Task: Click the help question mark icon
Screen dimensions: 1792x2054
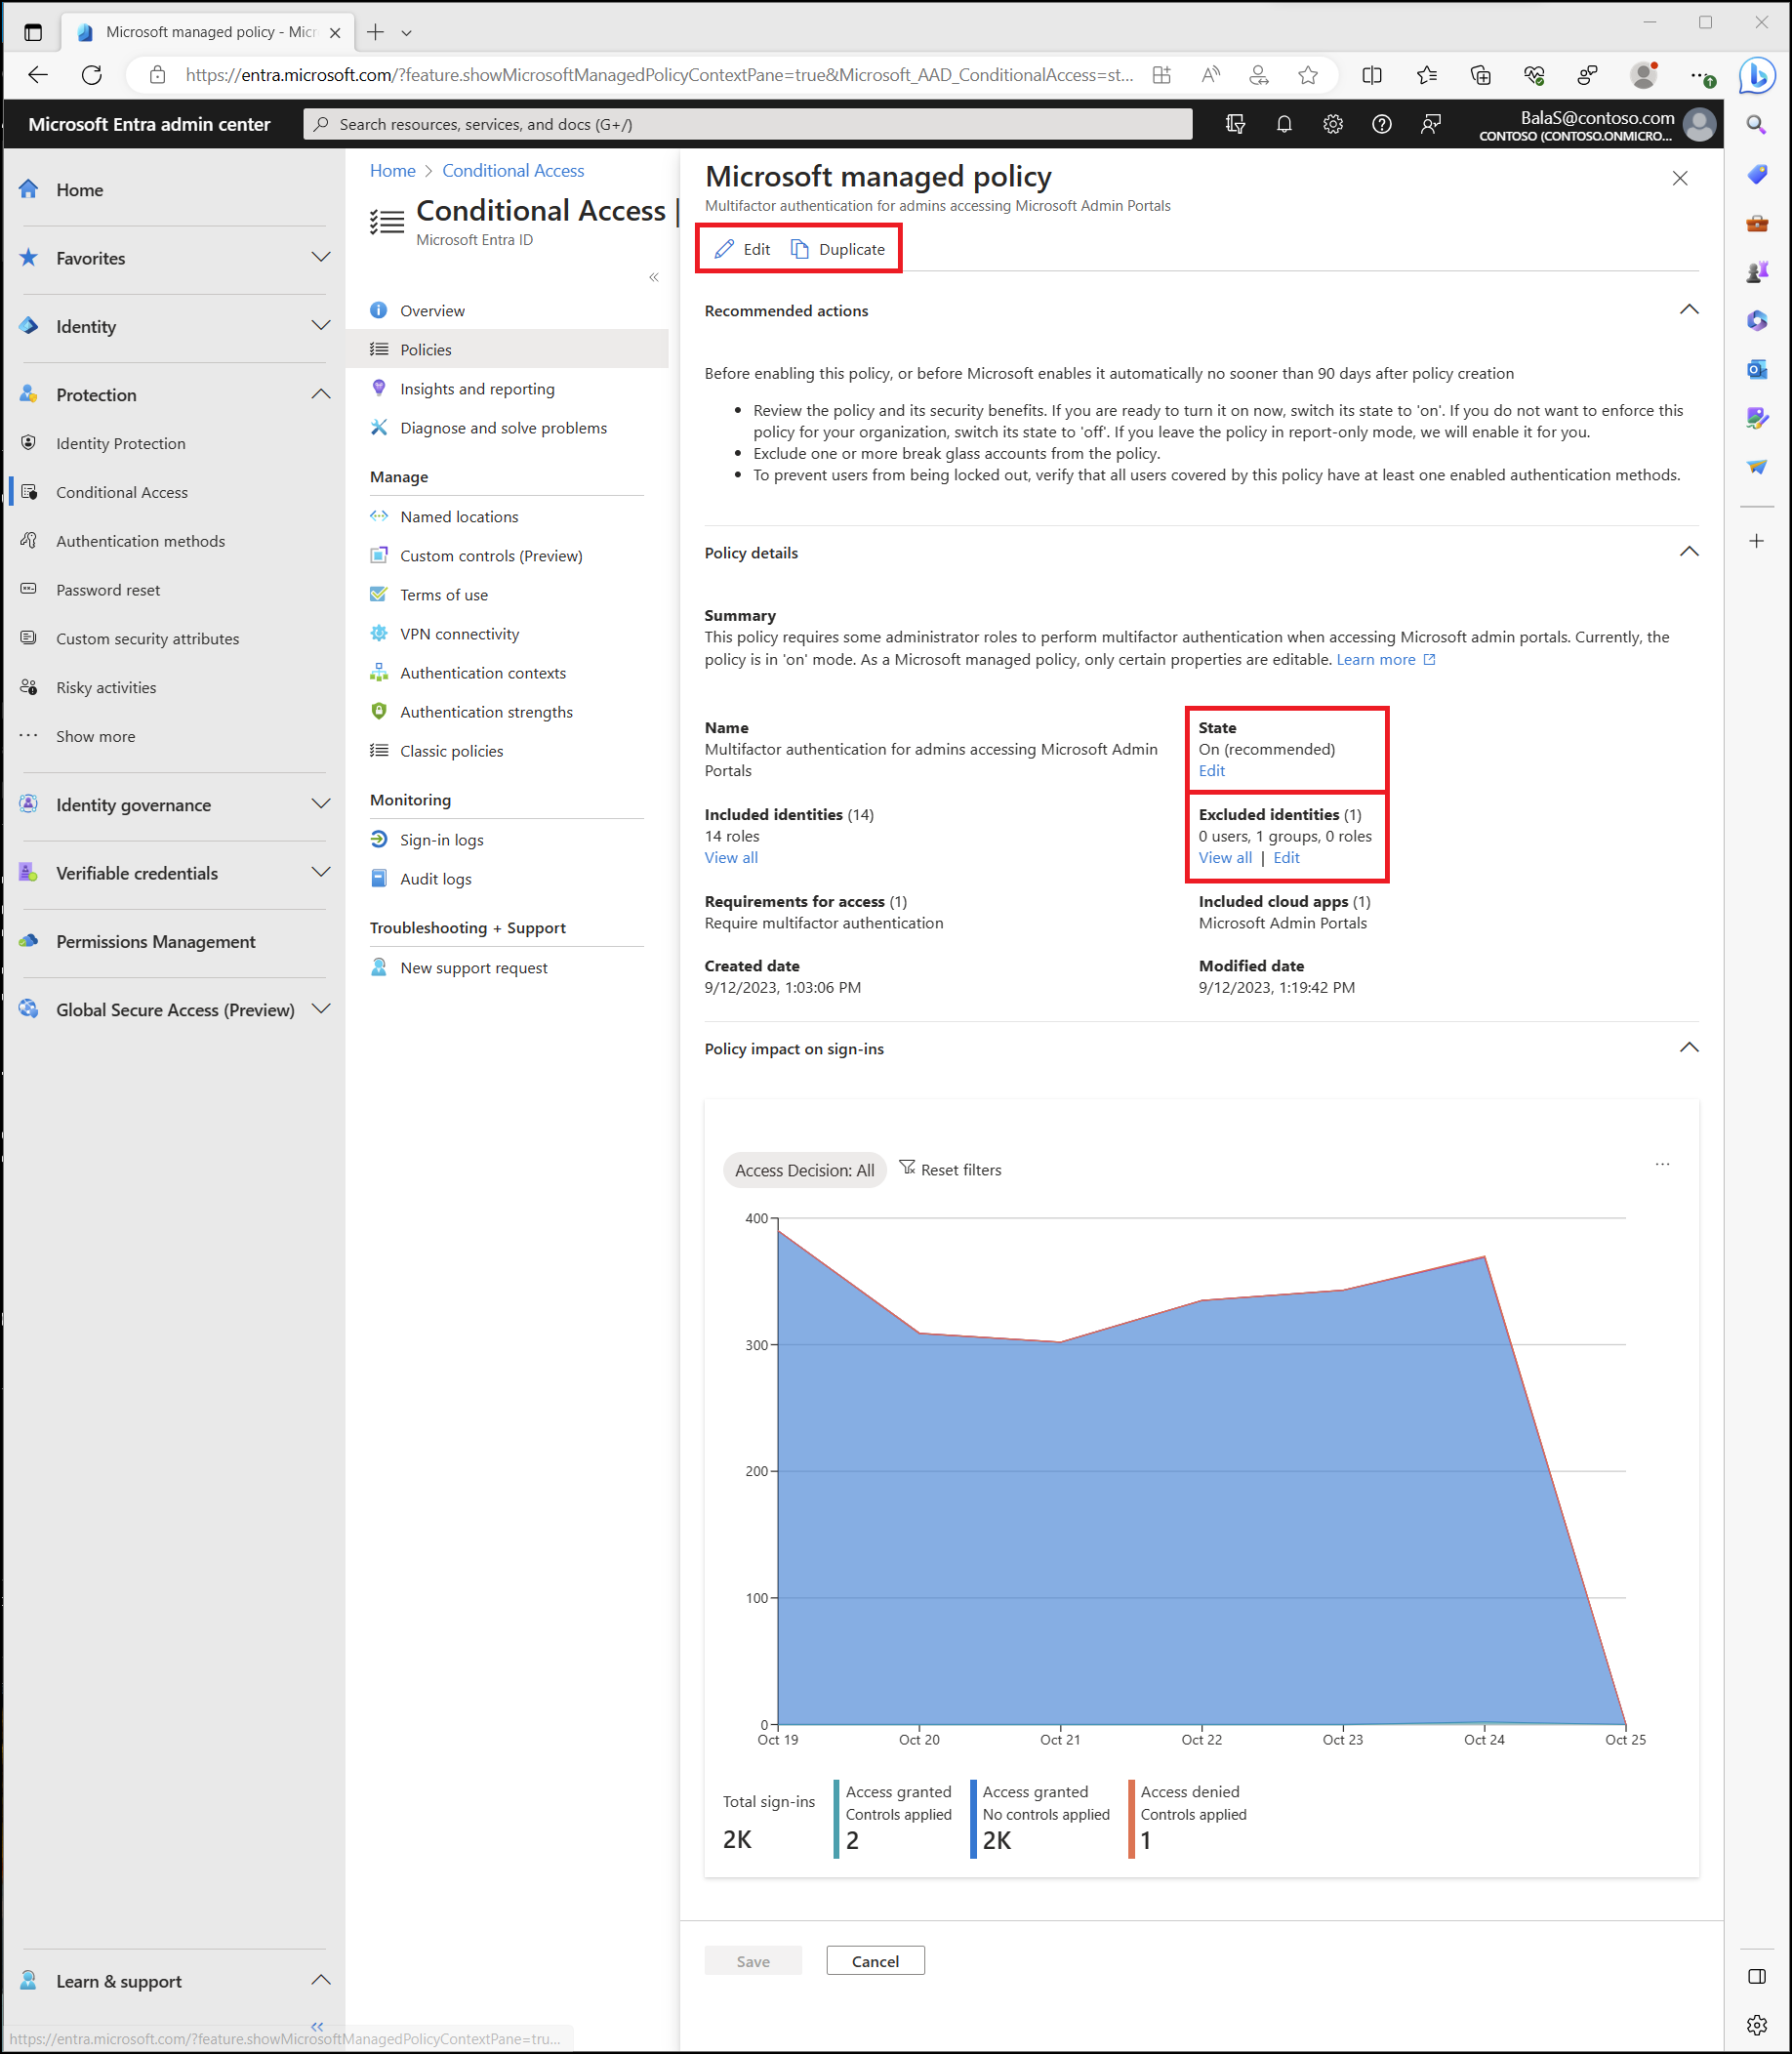Action: 1382,124
